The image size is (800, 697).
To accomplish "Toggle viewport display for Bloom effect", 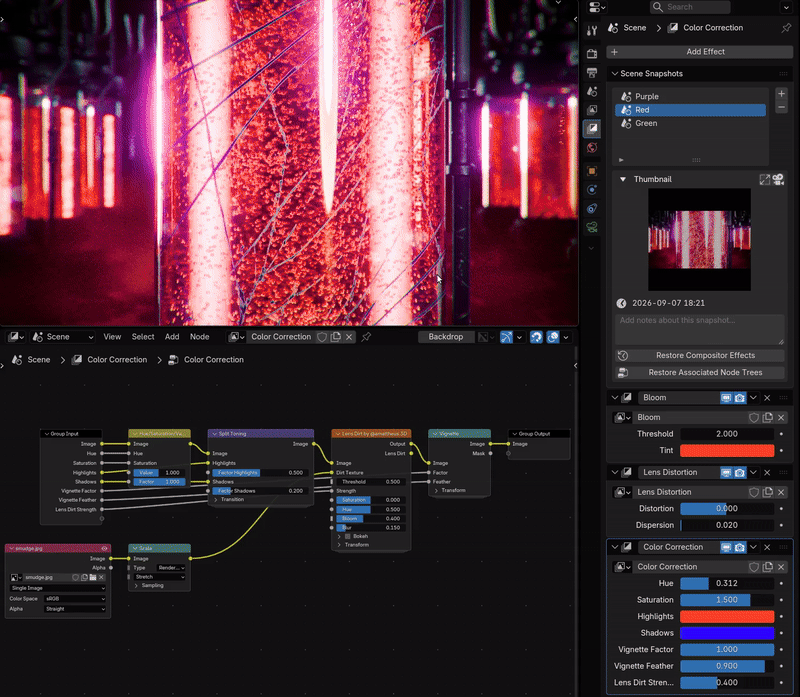I will pos(726,398).
